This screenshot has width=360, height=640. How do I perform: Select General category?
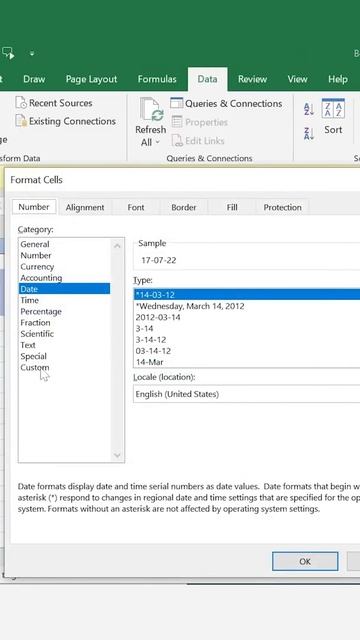coord(64,244)
